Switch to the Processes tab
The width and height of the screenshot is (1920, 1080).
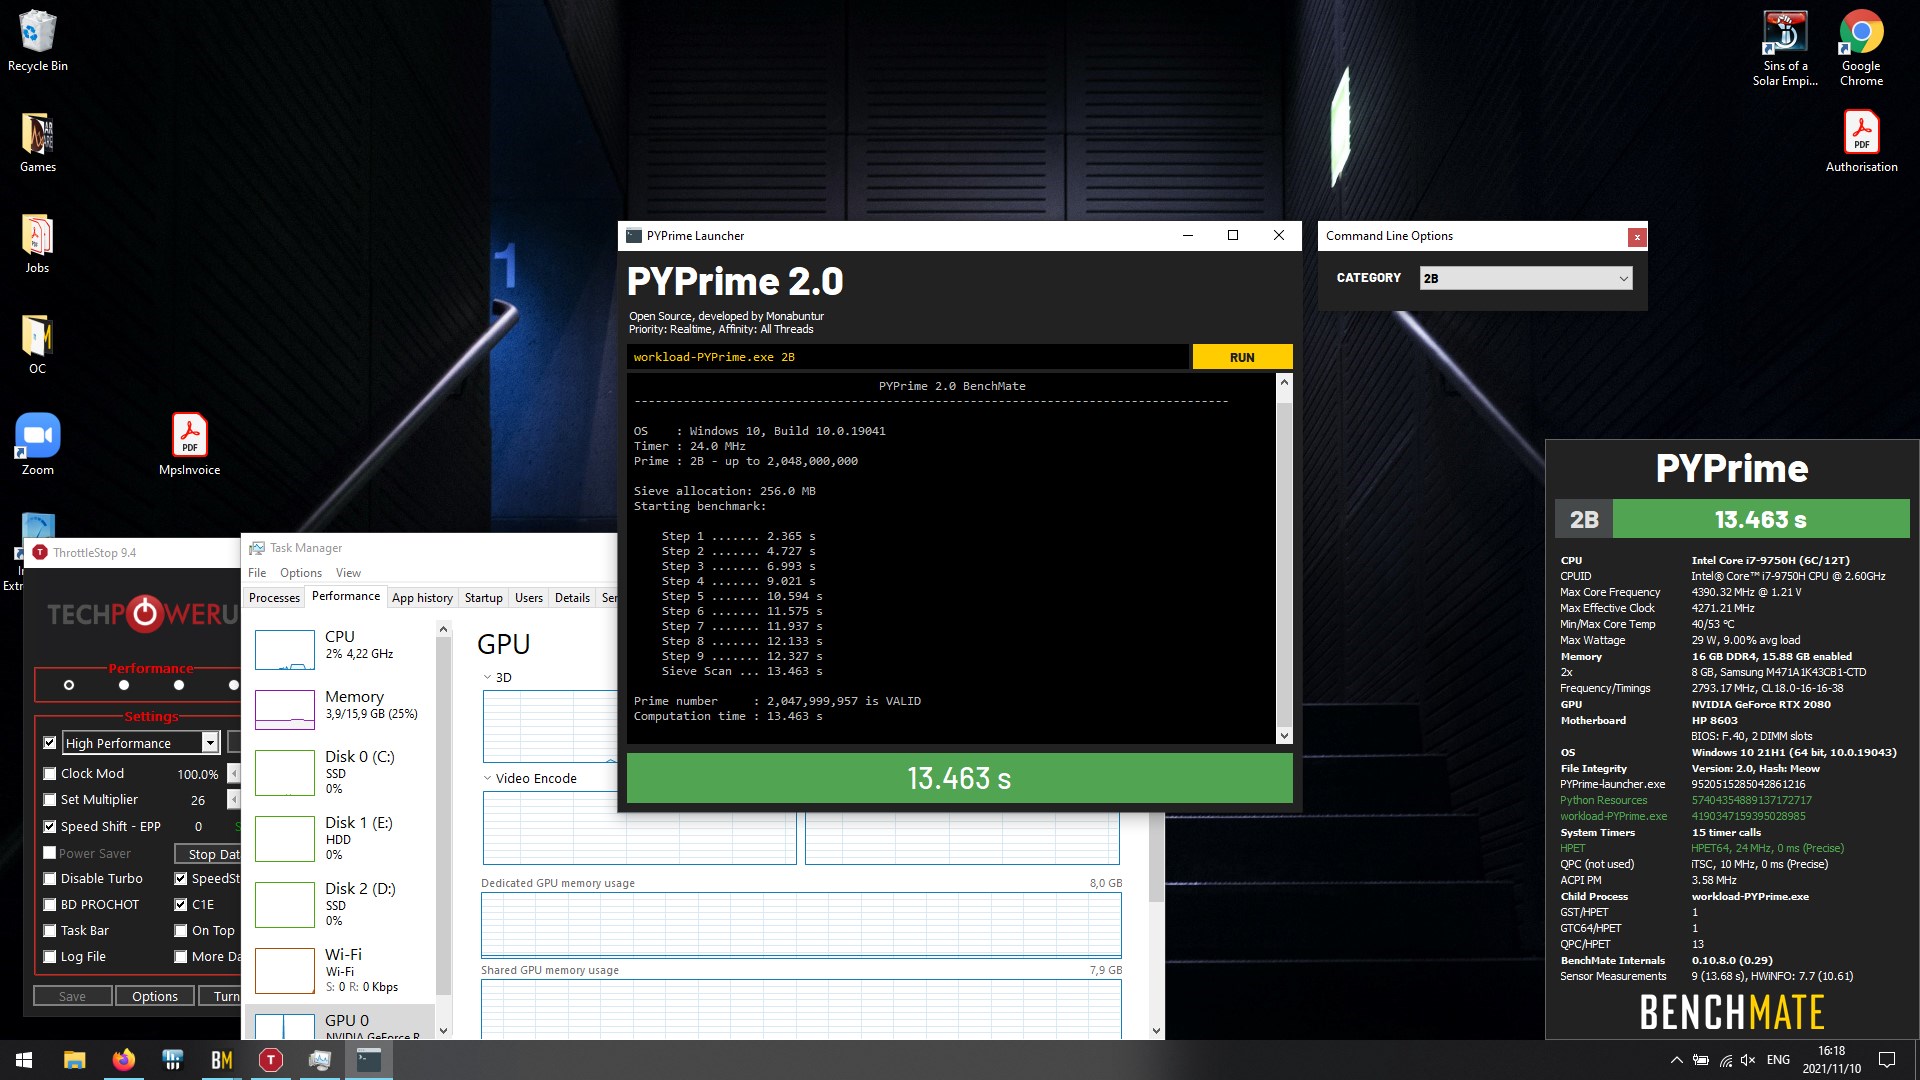coord(274,597)
